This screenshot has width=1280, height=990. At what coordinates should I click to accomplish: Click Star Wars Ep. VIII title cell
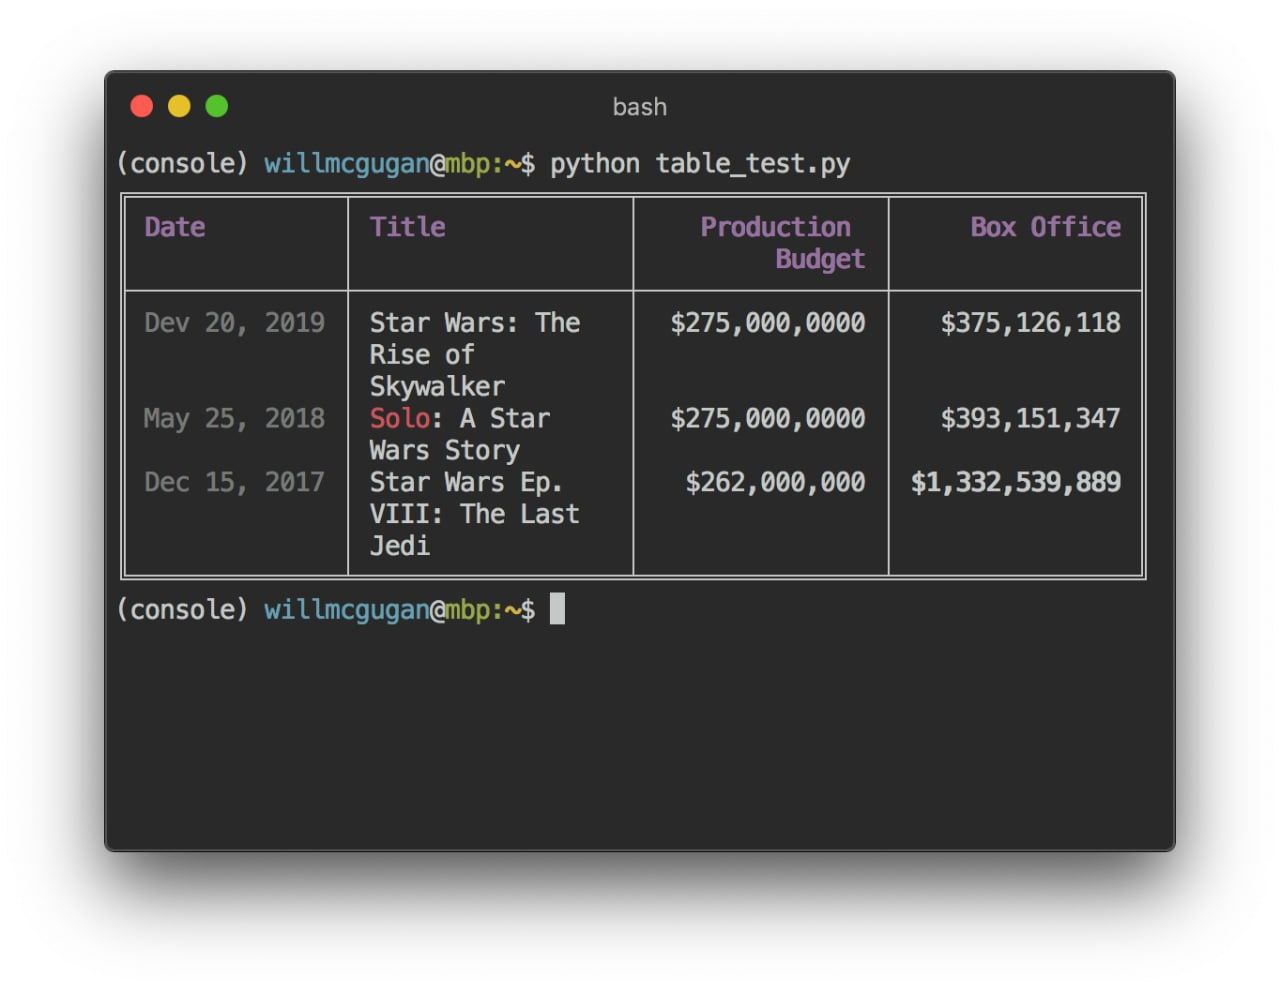click(x=475, y=514)
